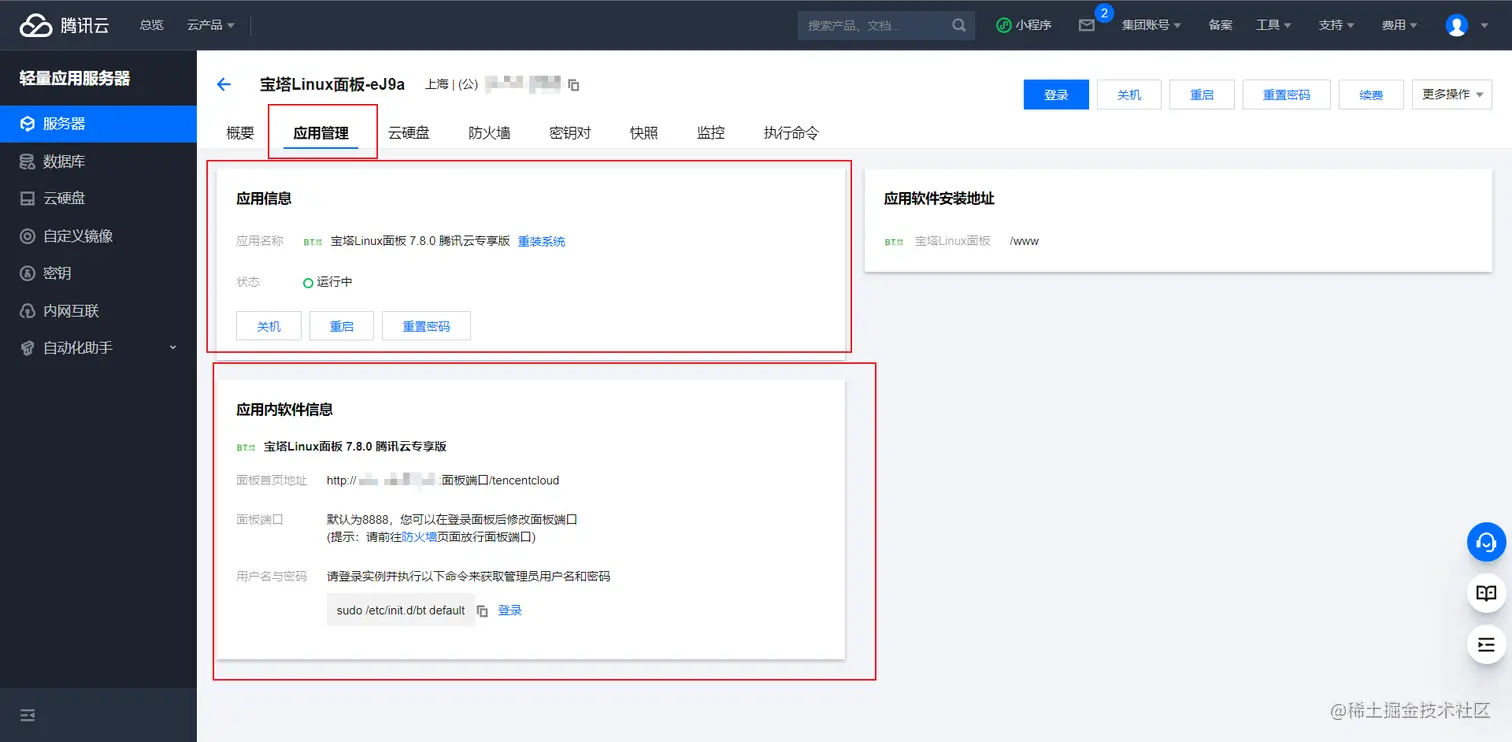This screenshot has width=1512, height=742.
Task: Copy the bt default command
Action: (x=482, y=611)
